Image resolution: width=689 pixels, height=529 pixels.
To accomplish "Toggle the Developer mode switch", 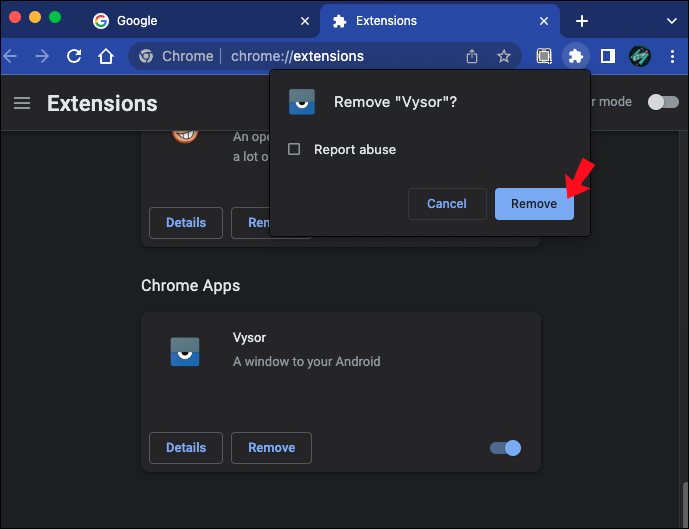I will pos(663,102).
